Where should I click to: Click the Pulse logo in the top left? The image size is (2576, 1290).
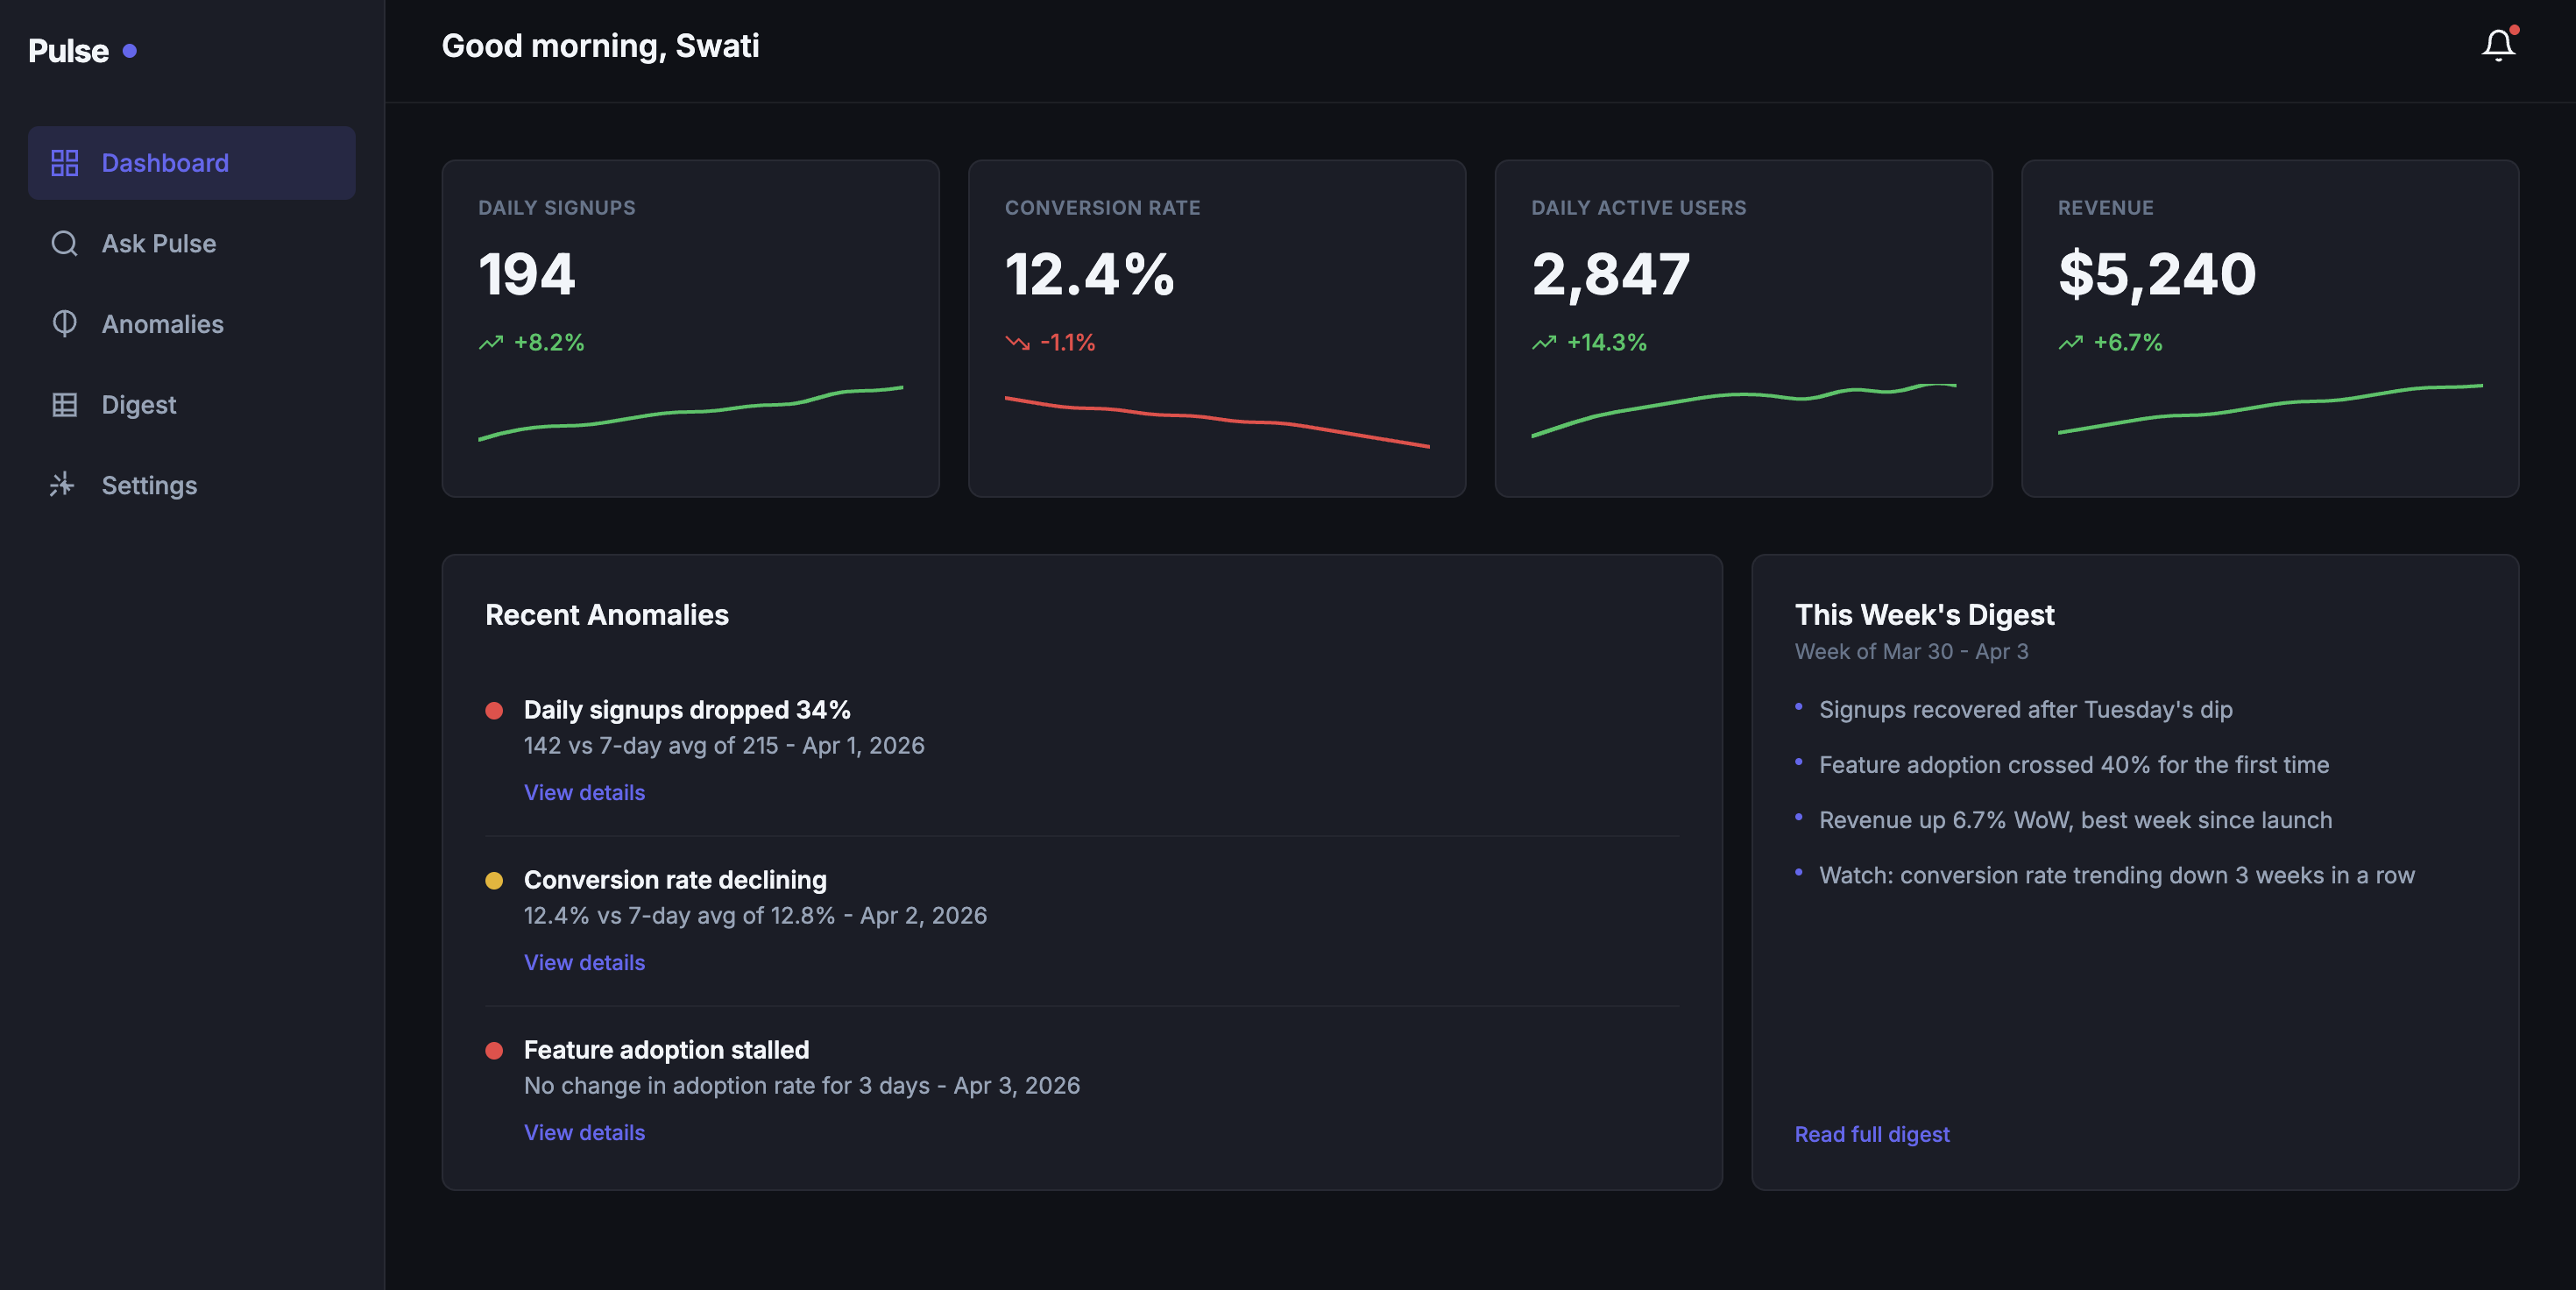tap(69, 50)
